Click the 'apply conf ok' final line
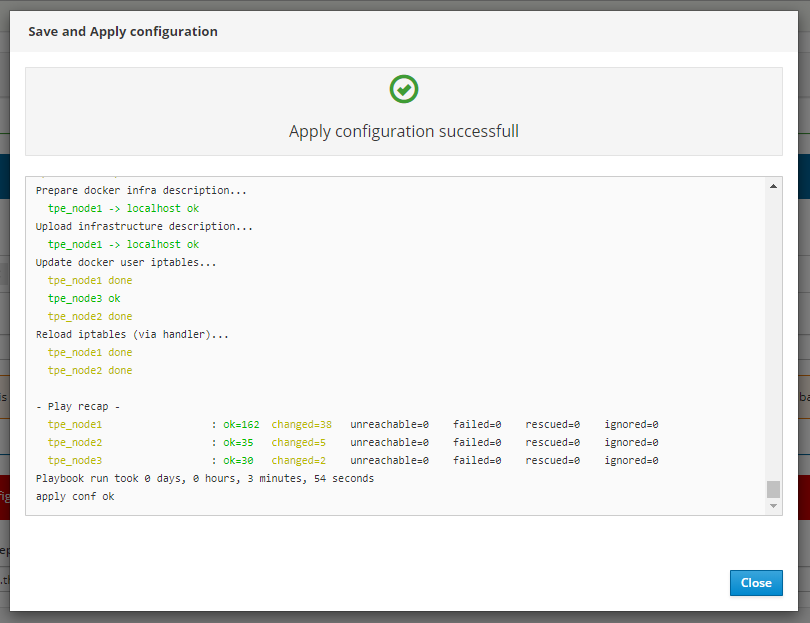This screenshot has height=623, width=810. [x=75, y=496]
